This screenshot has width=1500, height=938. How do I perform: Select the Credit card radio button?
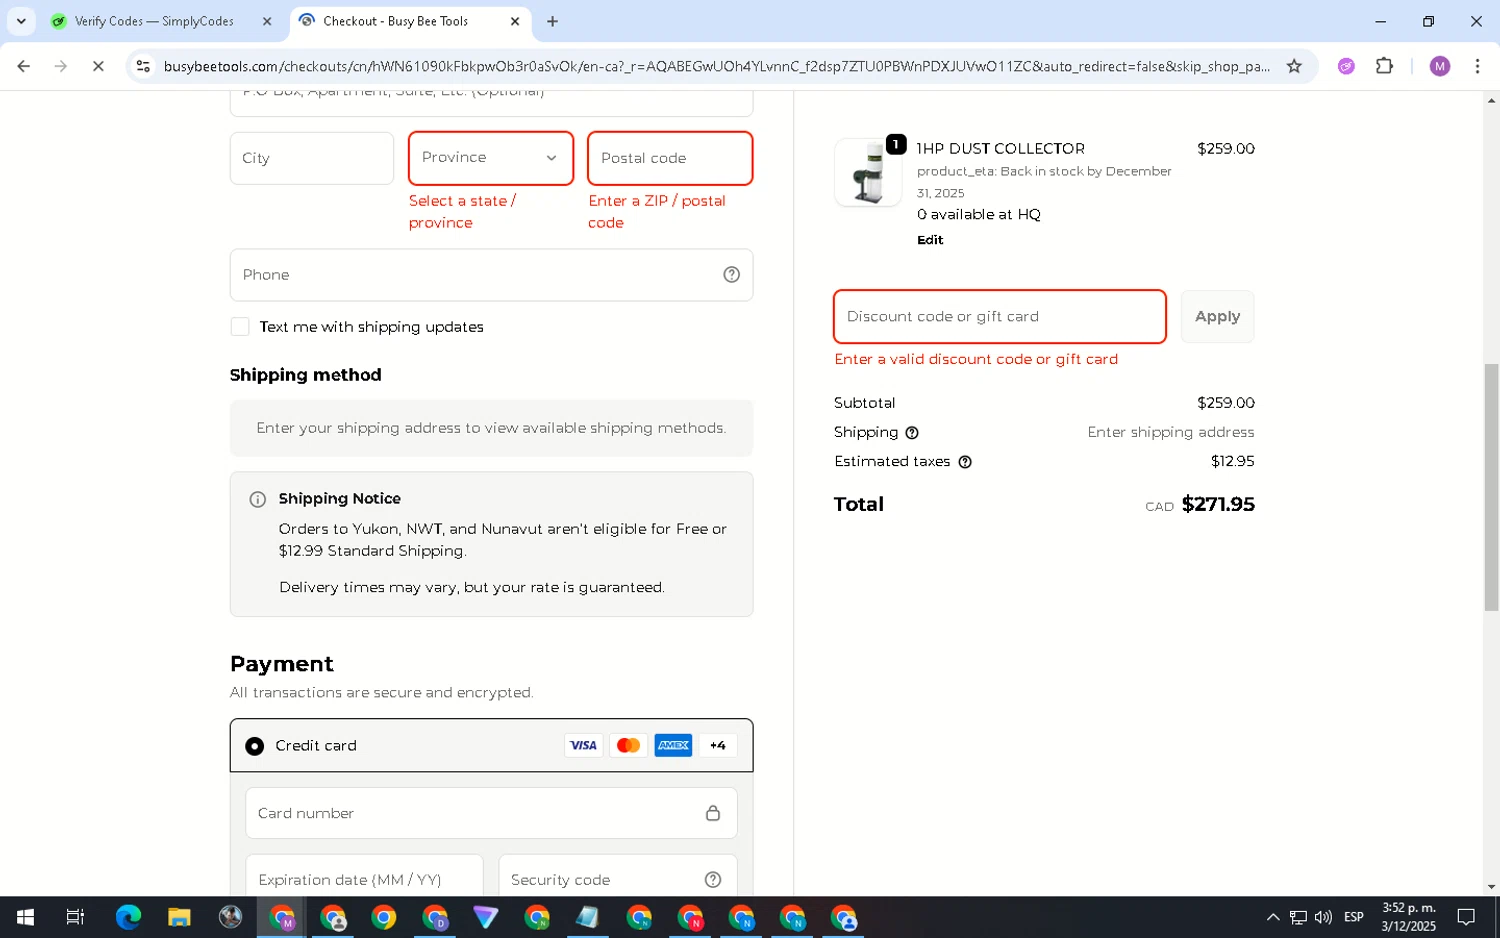pos(255,746)
